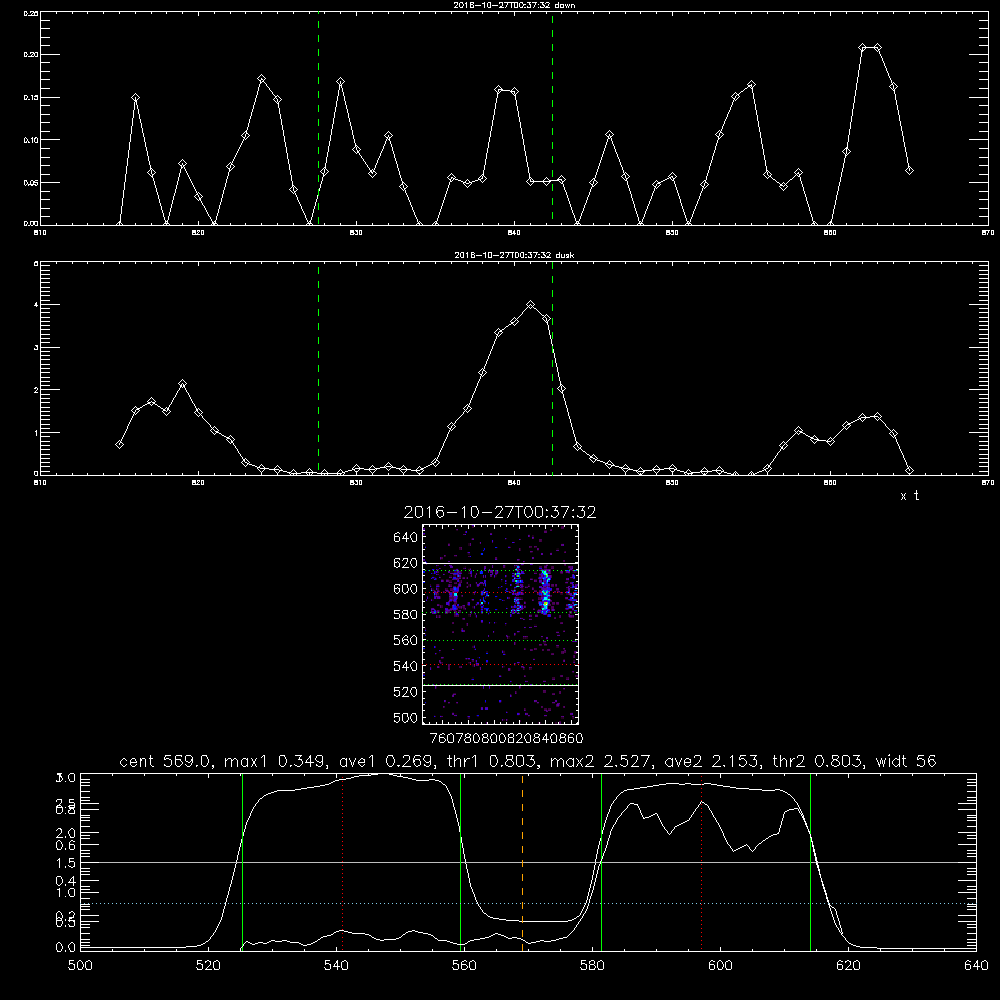Click the 'ave2 2.153' value in the stats line
The width and height of the screenshot is (1000, 1000).
coord(711,761)
